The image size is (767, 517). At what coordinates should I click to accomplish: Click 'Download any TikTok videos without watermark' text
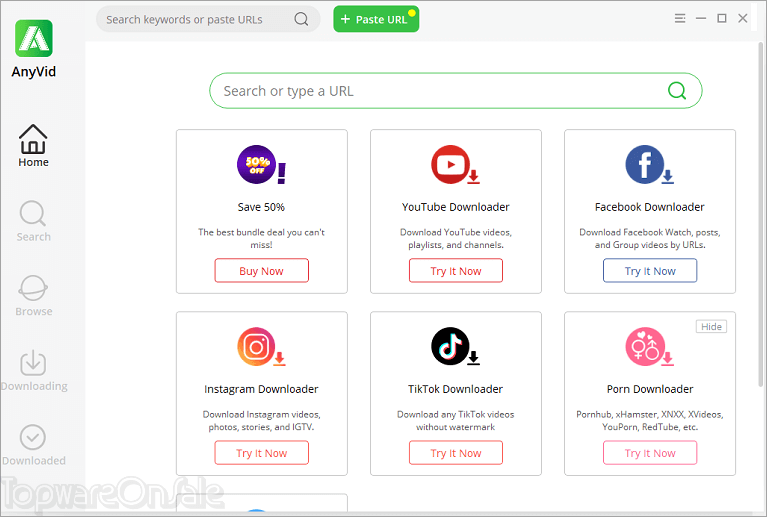tap(455, 420)
